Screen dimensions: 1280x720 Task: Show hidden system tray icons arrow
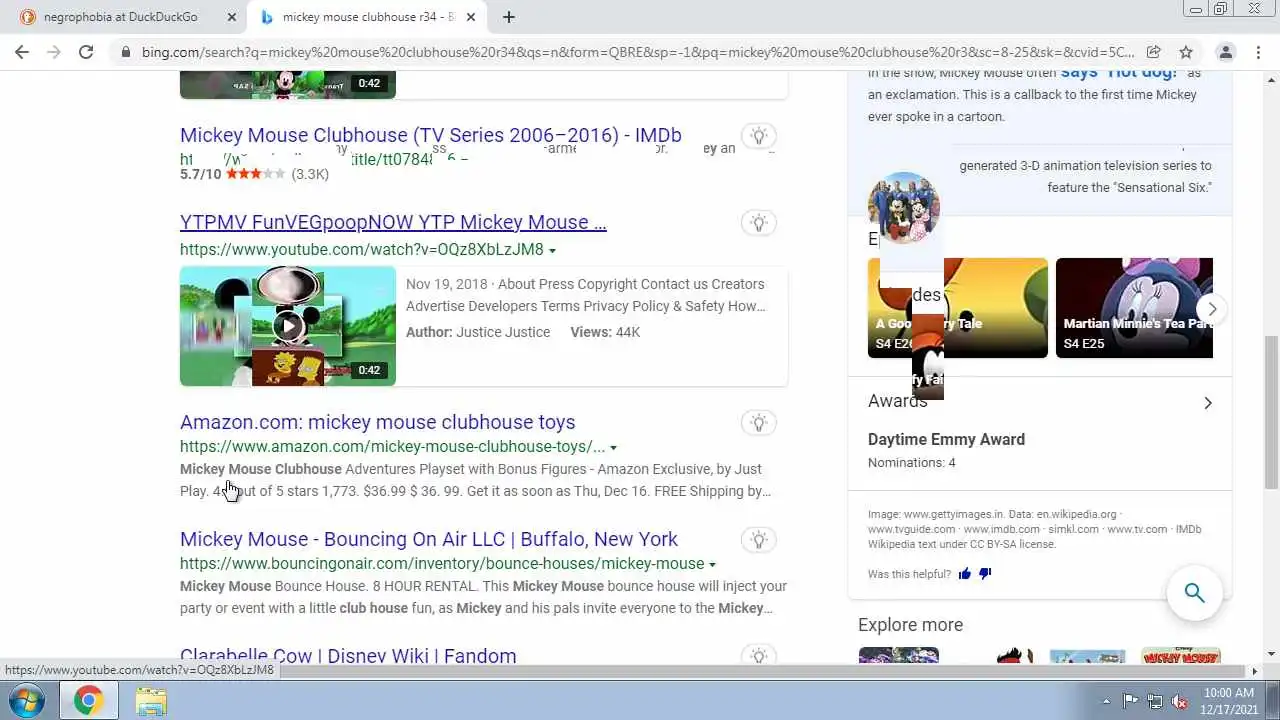[x=1106, y=701]
